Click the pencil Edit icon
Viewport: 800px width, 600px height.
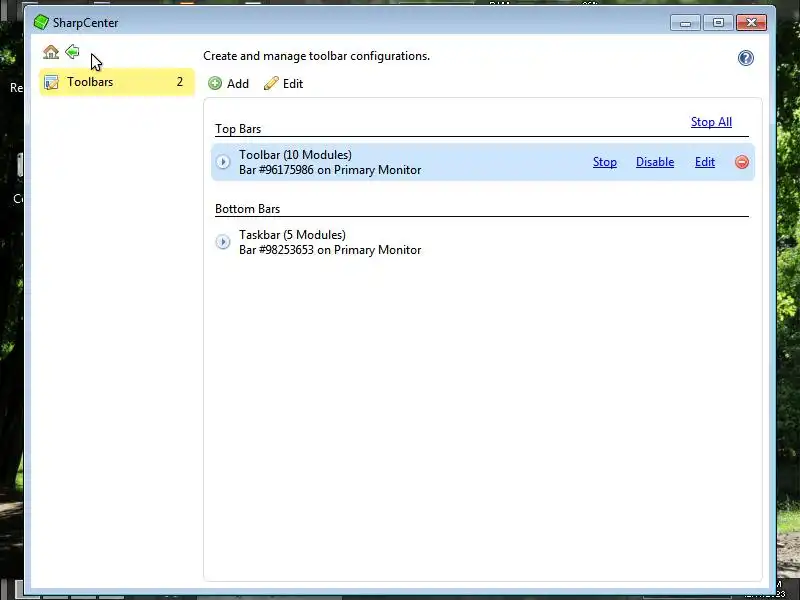tap(271, 83)
